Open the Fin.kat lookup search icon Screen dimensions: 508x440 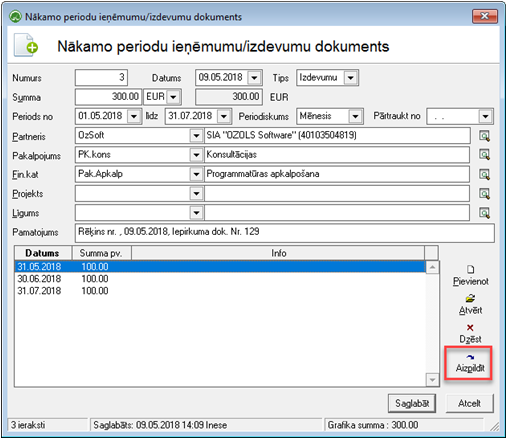pos(484,174)
